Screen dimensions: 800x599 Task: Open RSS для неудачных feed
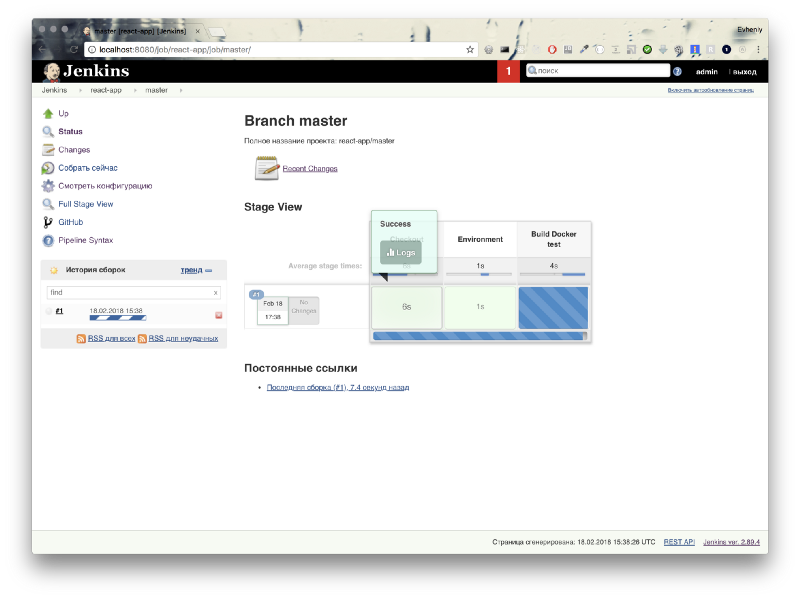pos(183,338)
